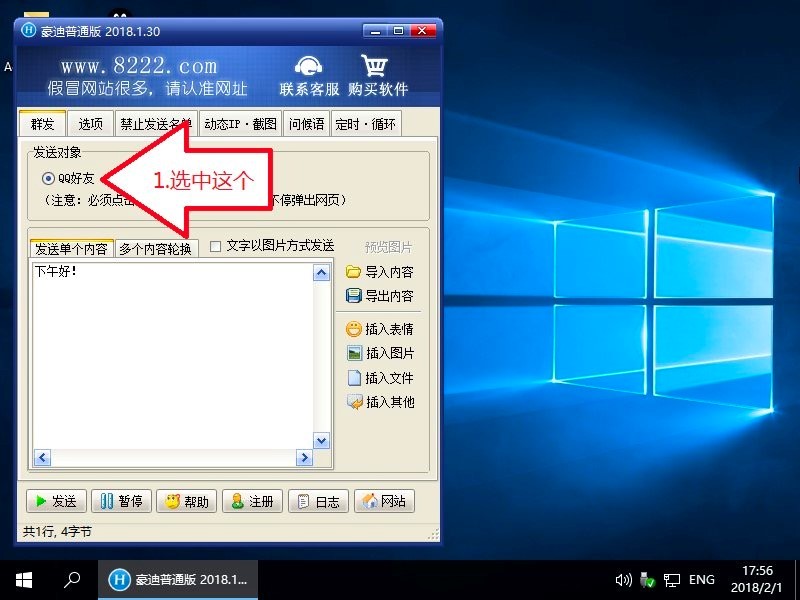Click the www.8222.com website banner text
This screenshot has width=800, height=600.
(x=139, y=66)
